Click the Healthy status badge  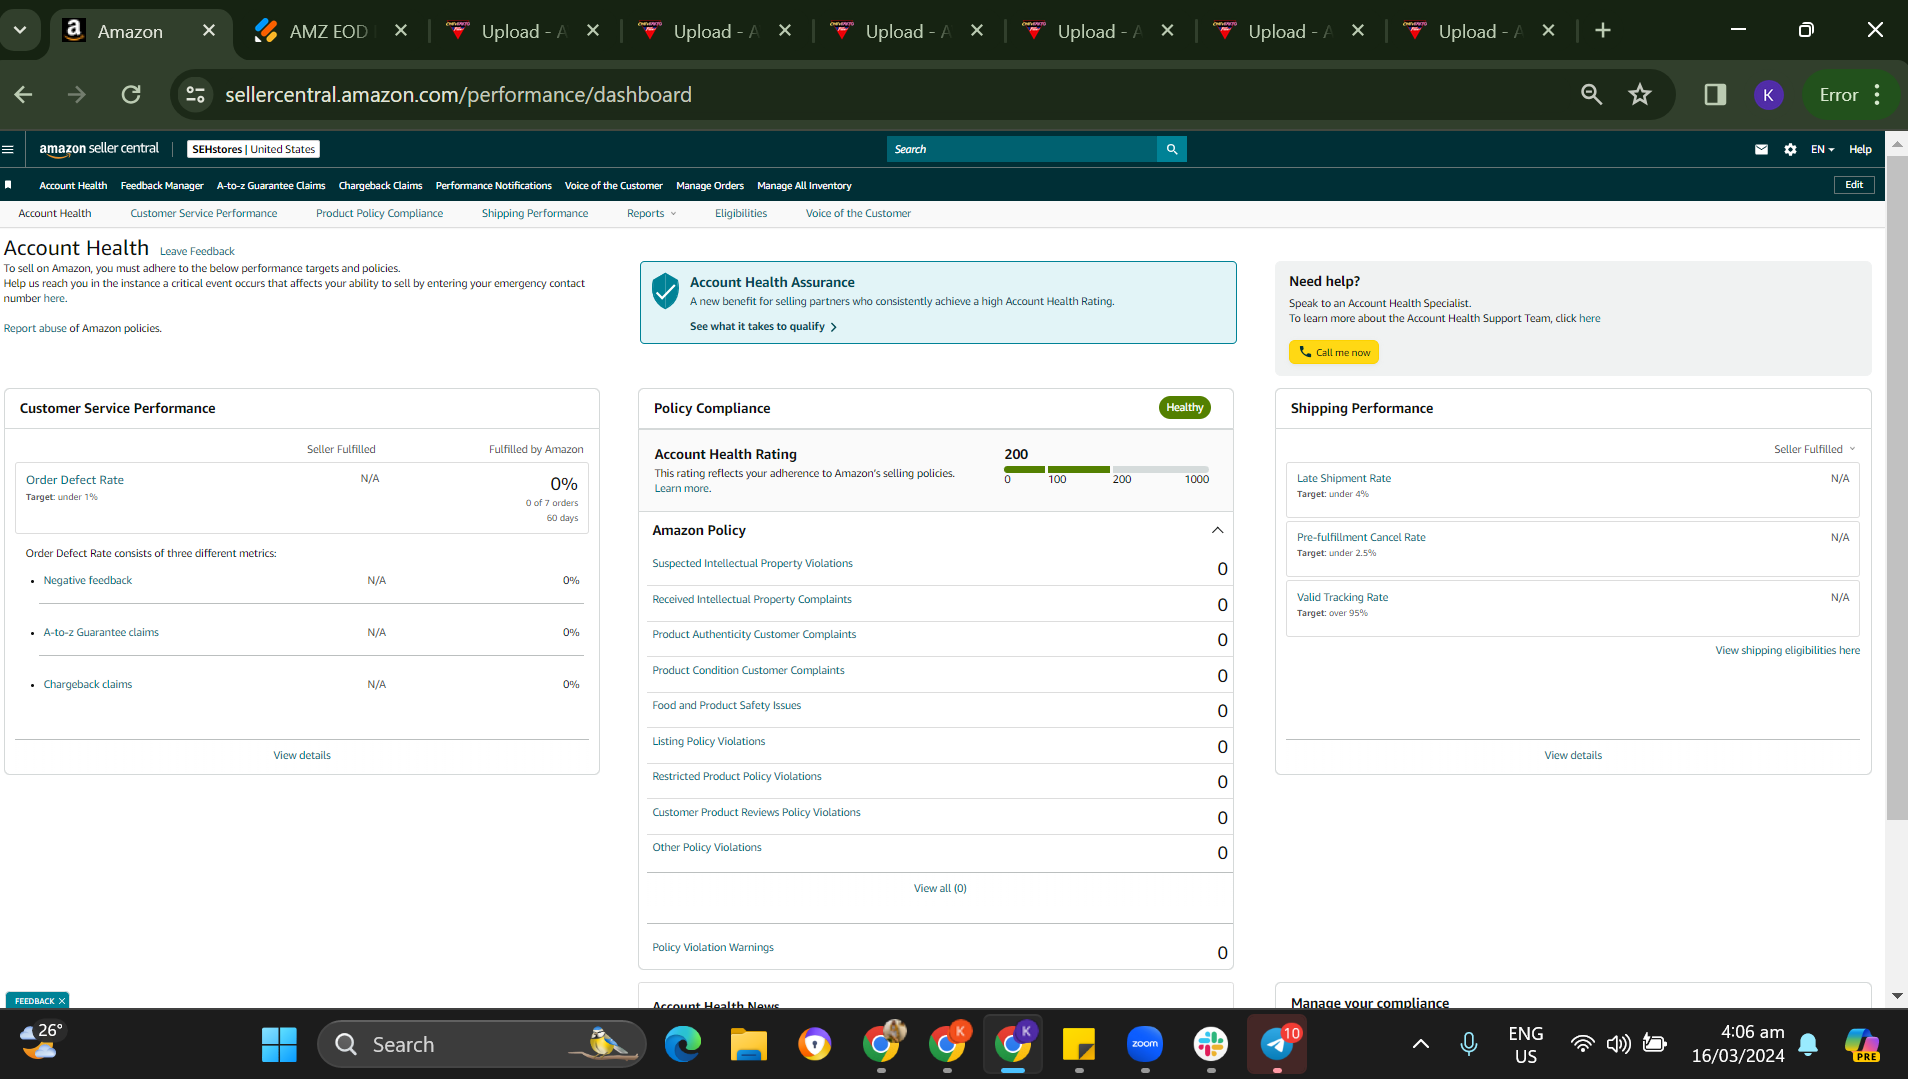tap(1185, 408)
